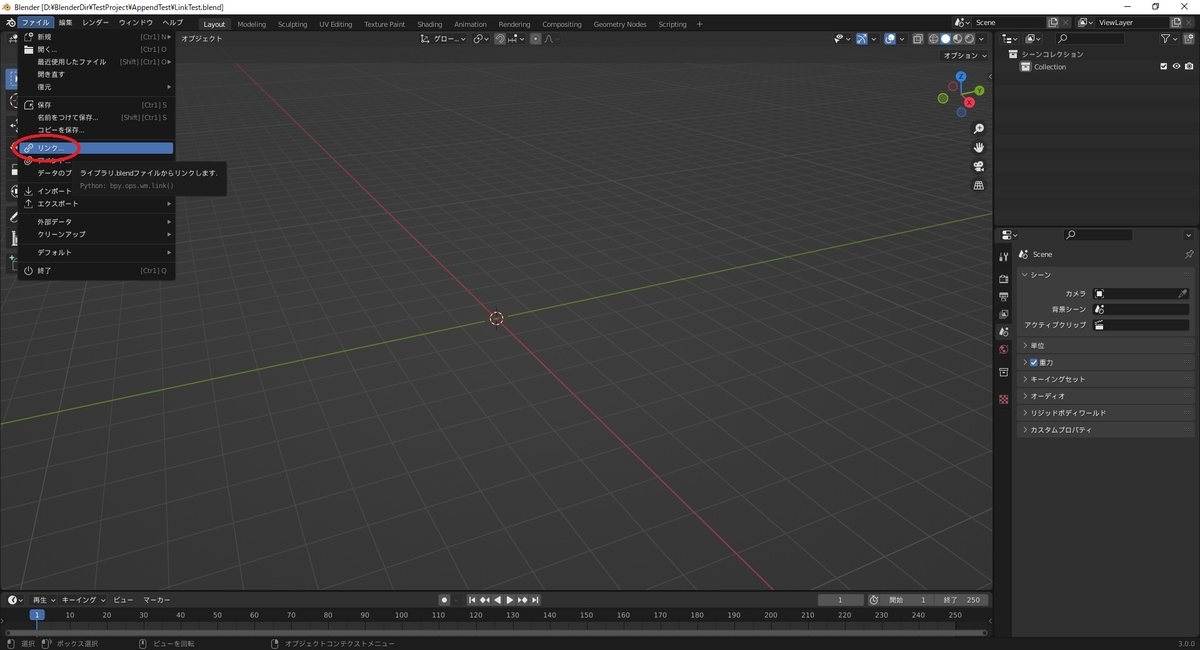Click the pan view hand icon

[979, 147]
